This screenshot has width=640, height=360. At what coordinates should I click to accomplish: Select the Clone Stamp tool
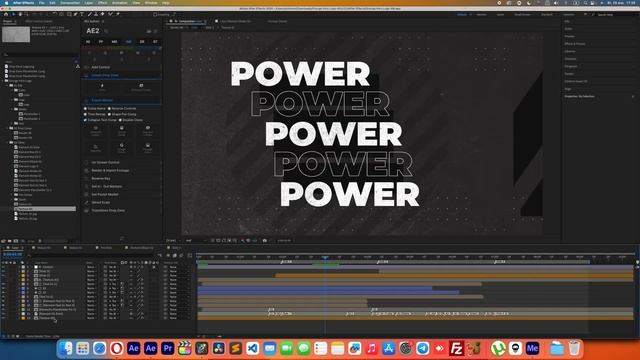[x=96, y=14]
